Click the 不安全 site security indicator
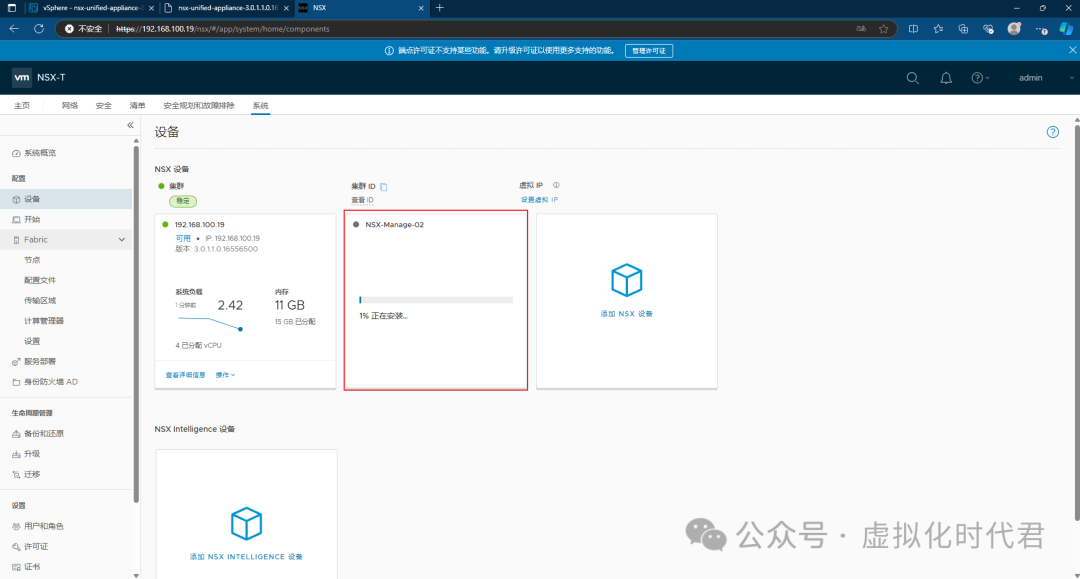This screenshot has width=1080, height=579. point(83,29)
